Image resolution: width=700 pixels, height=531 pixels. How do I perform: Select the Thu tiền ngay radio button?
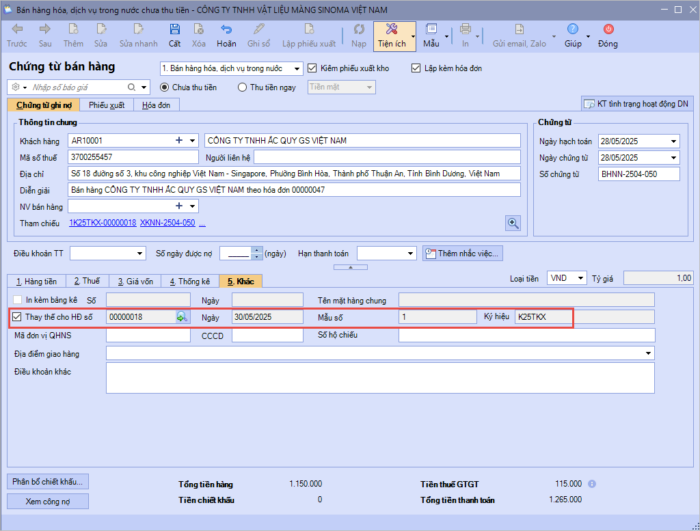(x=243, y=87)
